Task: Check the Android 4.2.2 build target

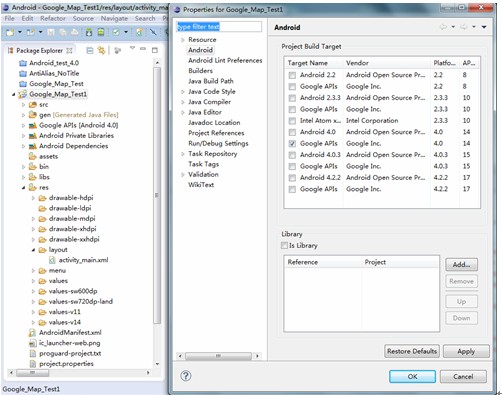Action: click(x=292, y=178)
